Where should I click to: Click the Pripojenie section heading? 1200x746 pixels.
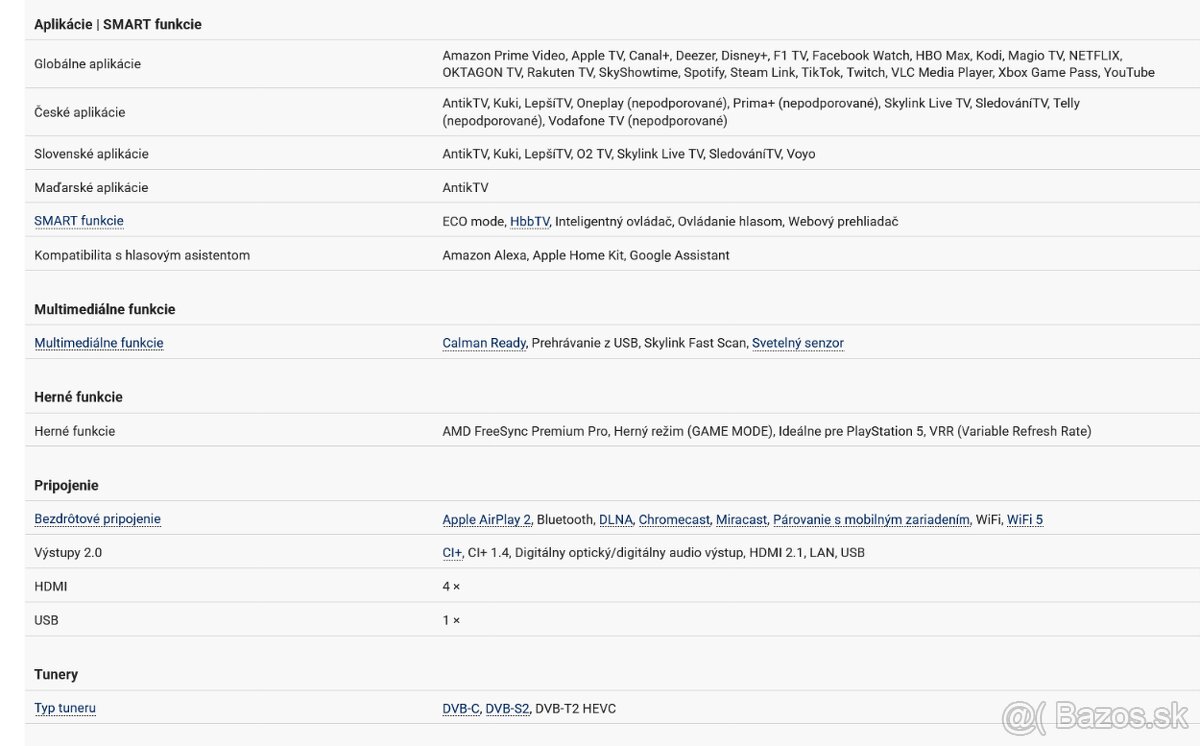[66, 485]
